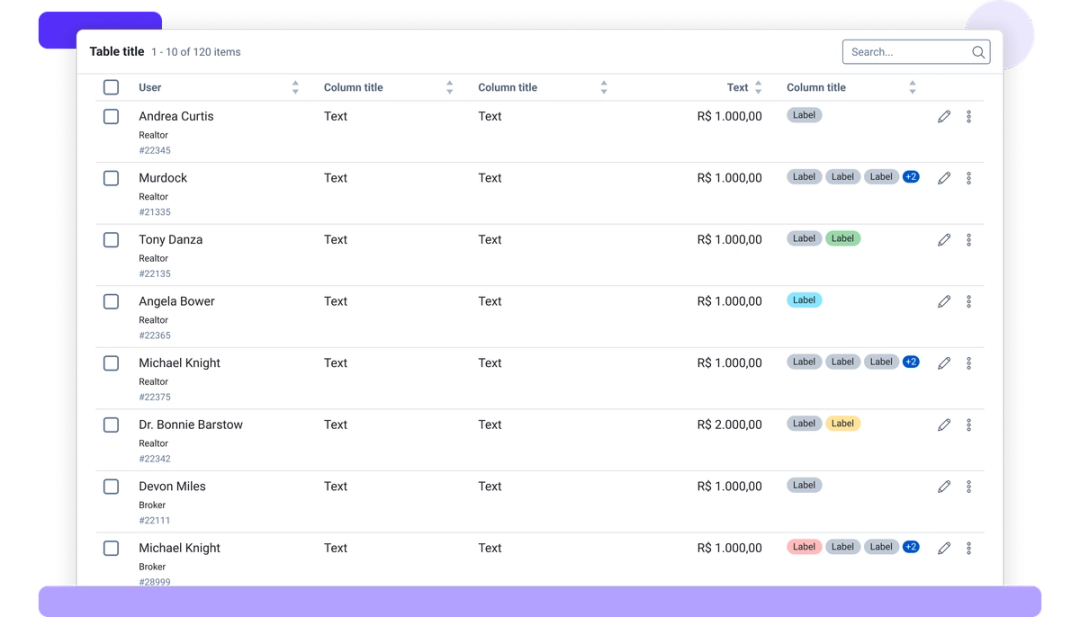Expand the +2 badge on Murdock's row
The image size is (1080, 617).
point(911,176)
